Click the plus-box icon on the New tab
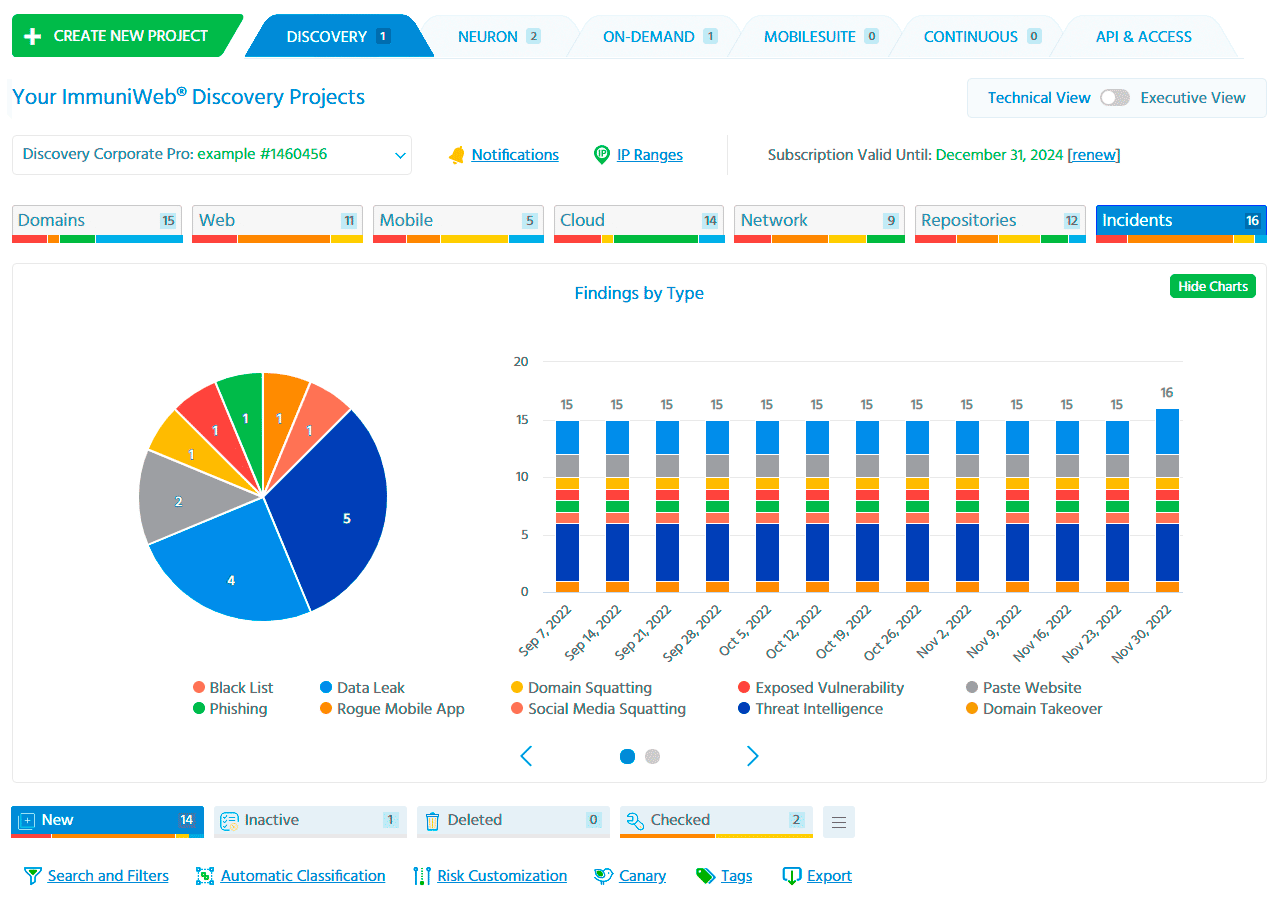Screen dimensions: 1279x903 [27, 821]
